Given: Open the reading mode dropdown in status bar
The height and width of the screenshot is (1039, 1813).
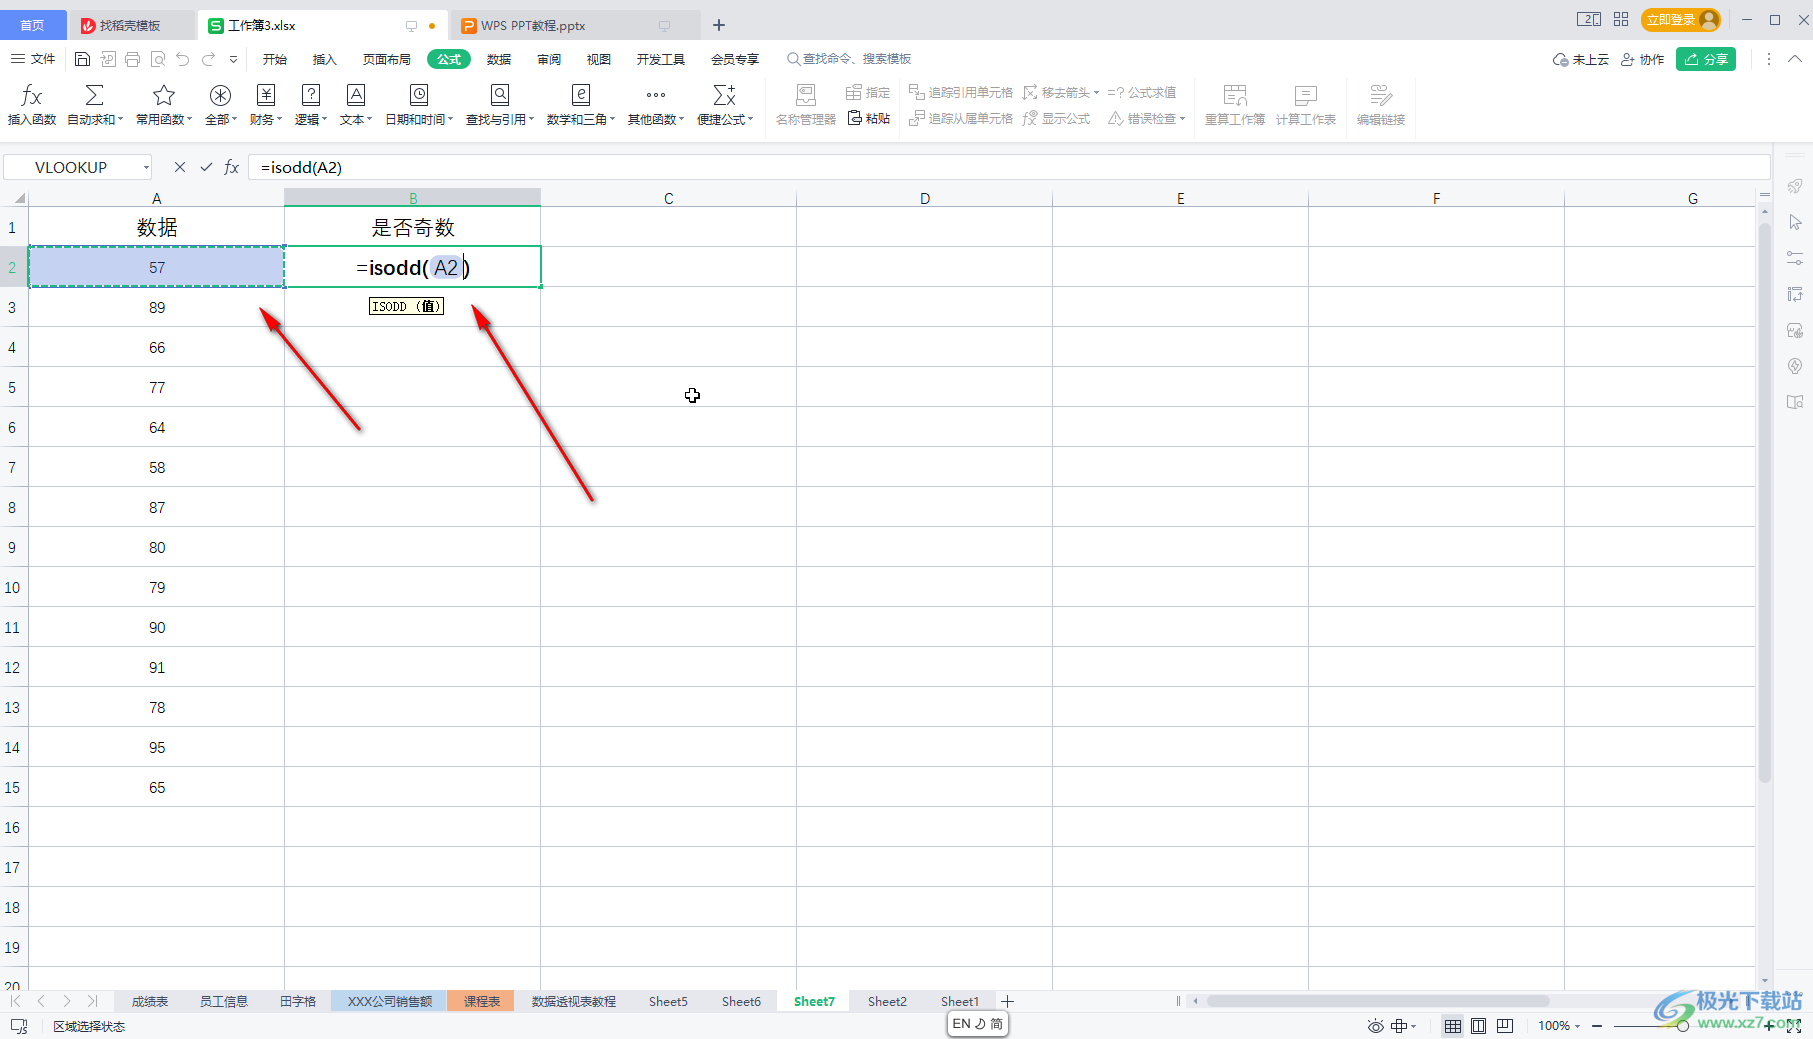Looking at the screenshot, I should [1404, 1026].
